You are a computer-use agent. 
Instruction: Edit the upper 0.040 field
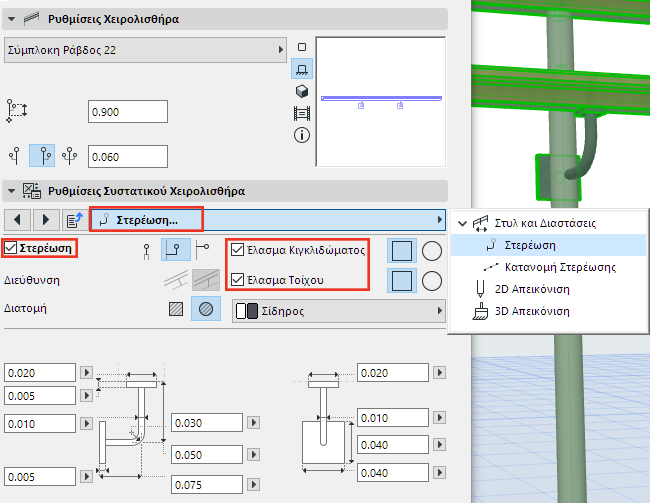(x=393, y=445)
